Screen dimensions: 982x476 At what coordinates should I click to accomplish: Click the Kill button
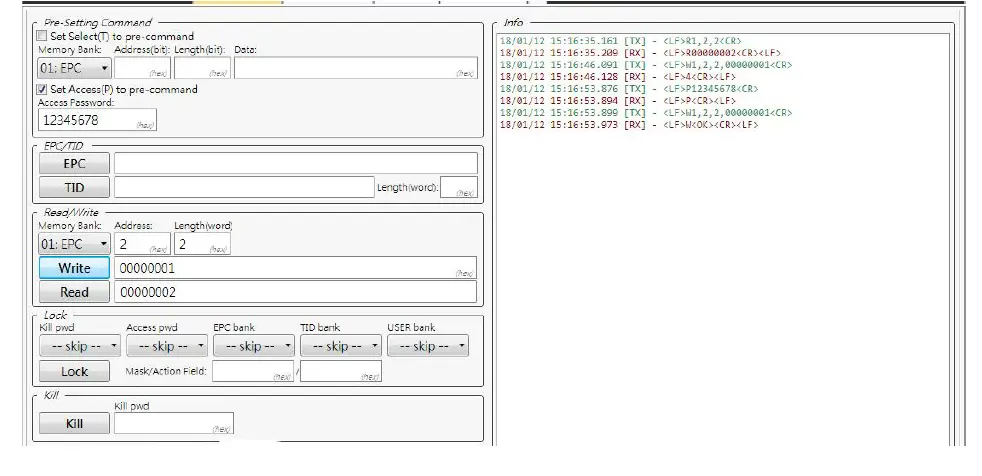point(74,424)
